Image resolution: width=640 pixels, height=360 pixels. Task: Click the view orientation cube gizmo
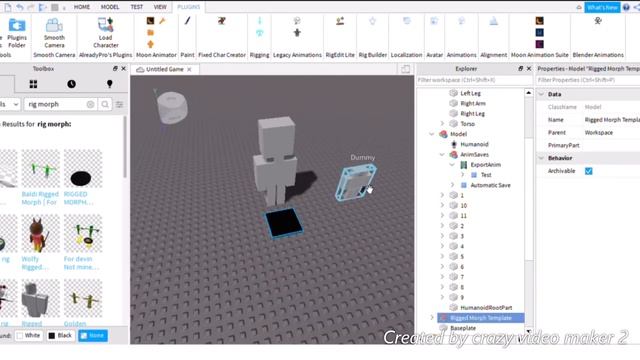(x=172, y=107)
